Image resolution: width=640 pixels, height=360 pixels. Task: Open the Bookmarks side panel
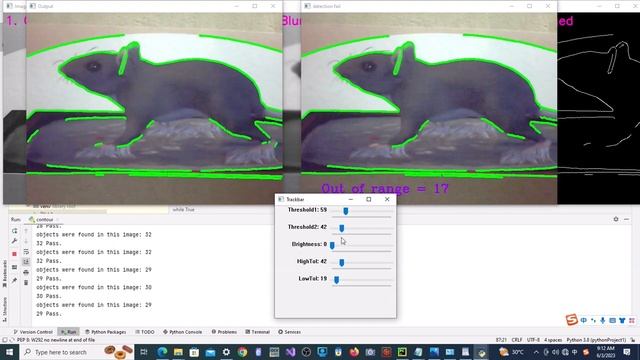tap(4, 274)
